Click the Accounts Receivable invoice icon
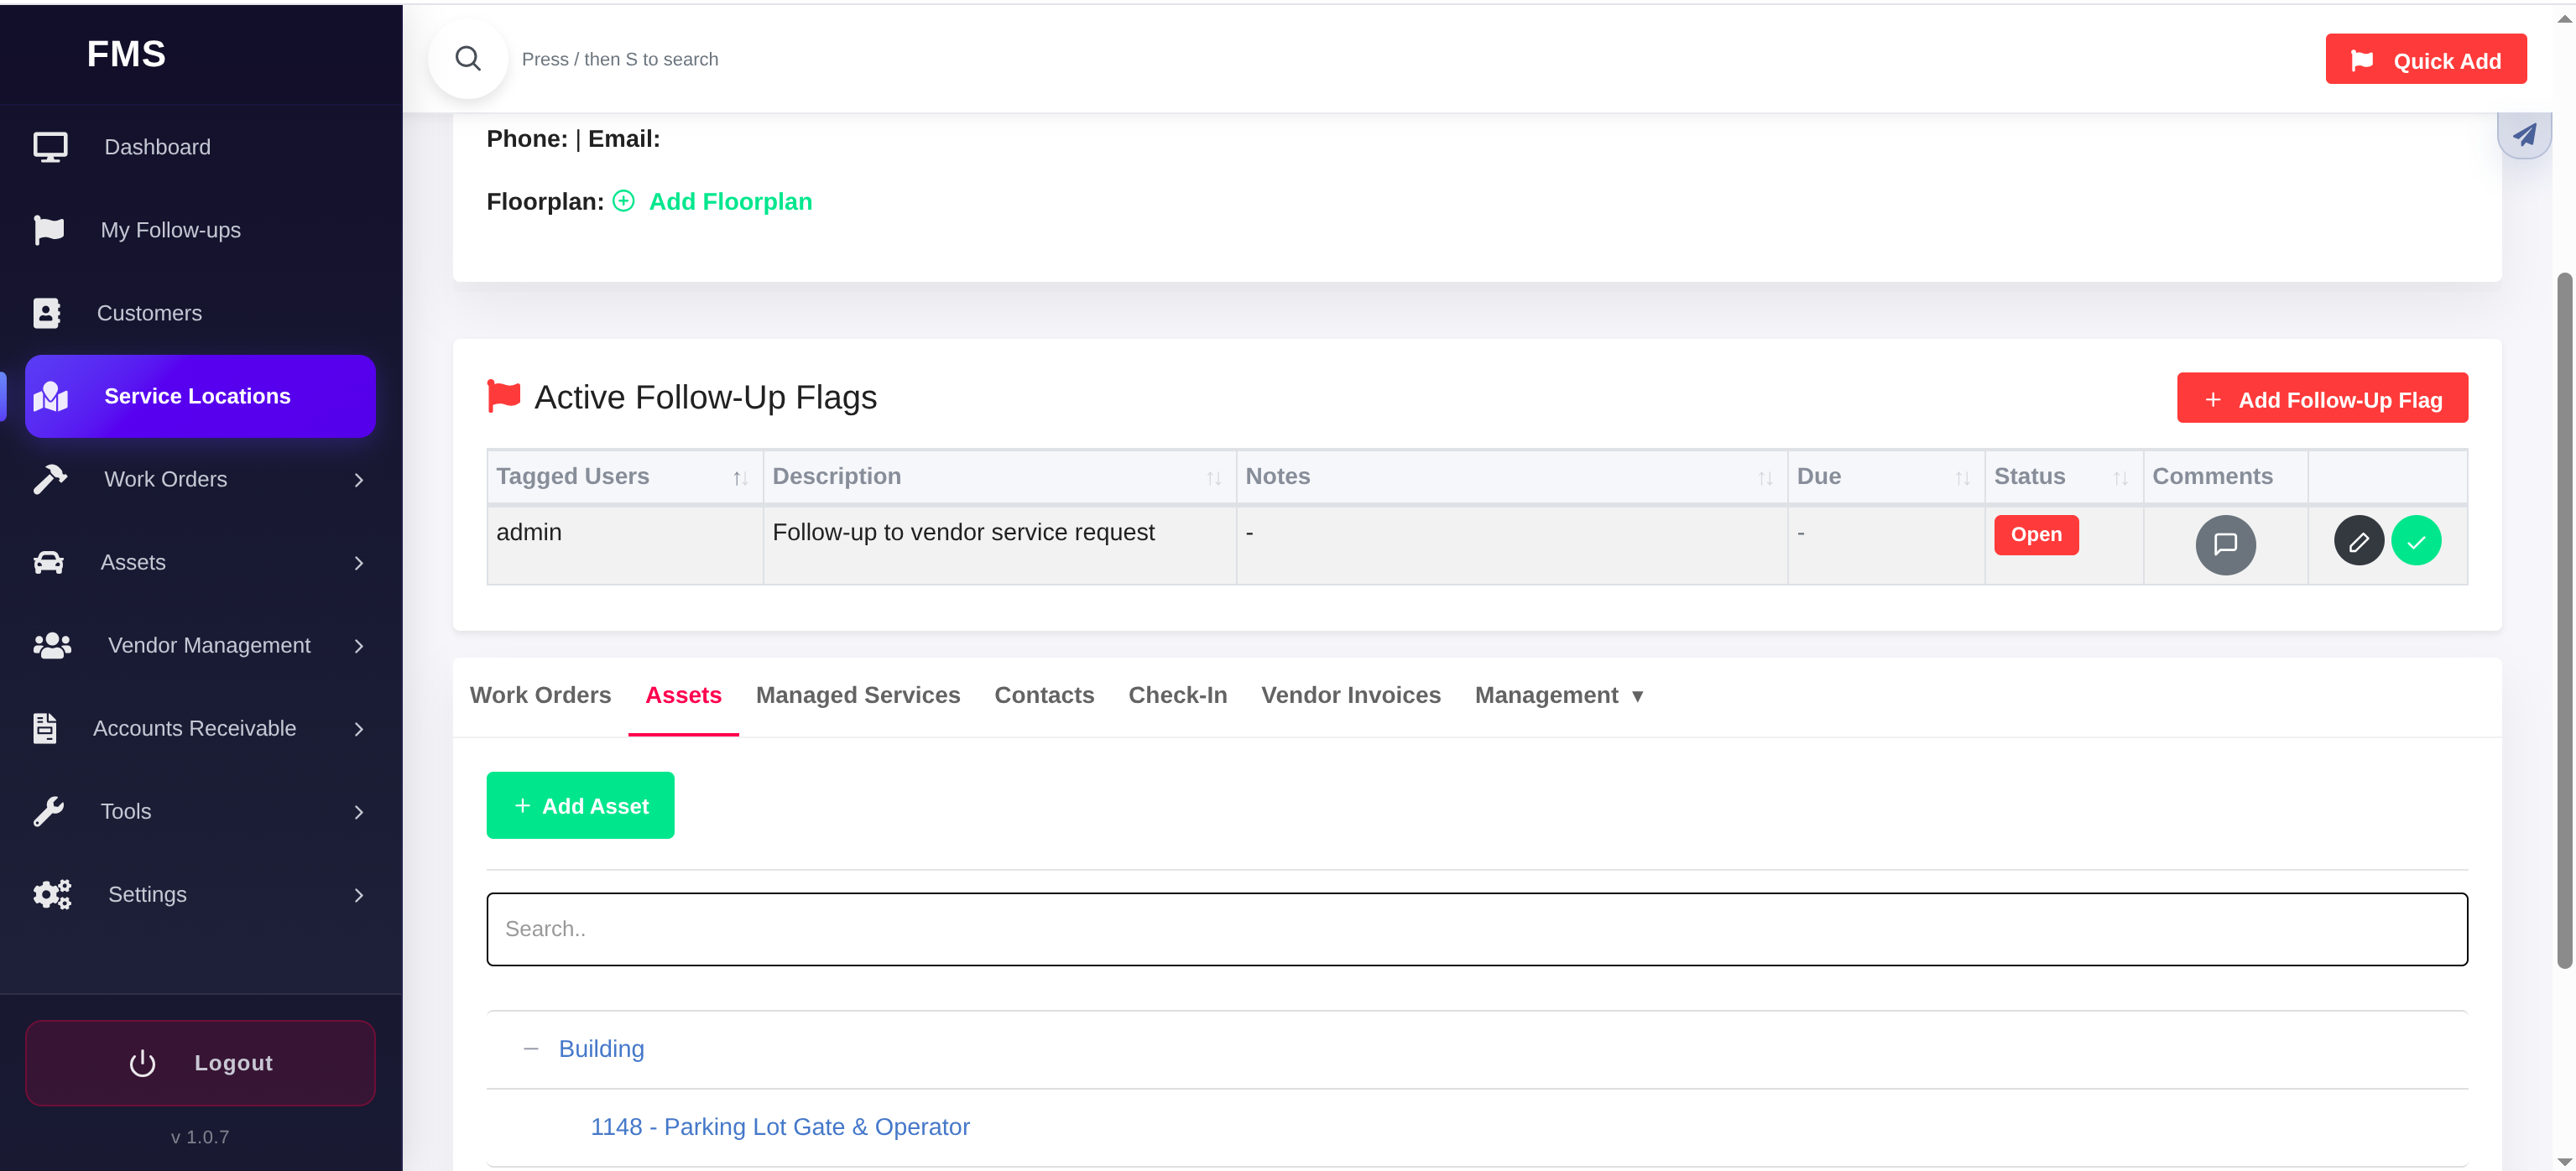2576x1171 pixels. (x=44, y=728)
